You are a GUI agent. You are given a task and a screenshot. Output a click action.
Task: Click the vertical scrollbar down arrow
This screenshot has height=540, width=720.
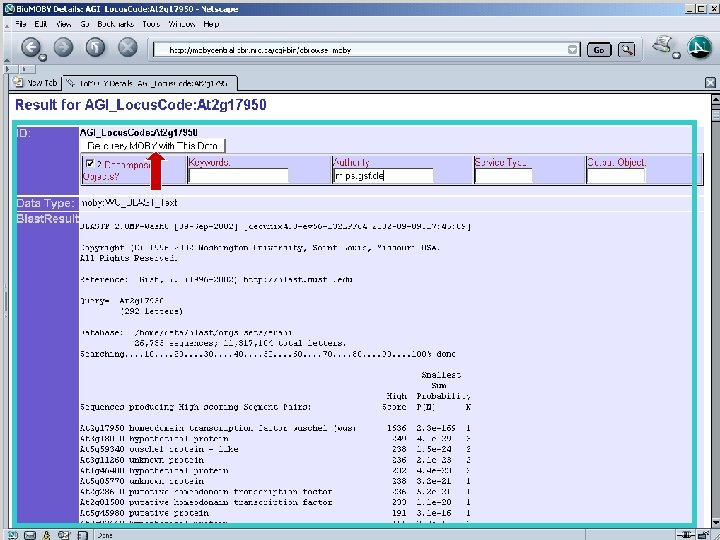(715, 523)
